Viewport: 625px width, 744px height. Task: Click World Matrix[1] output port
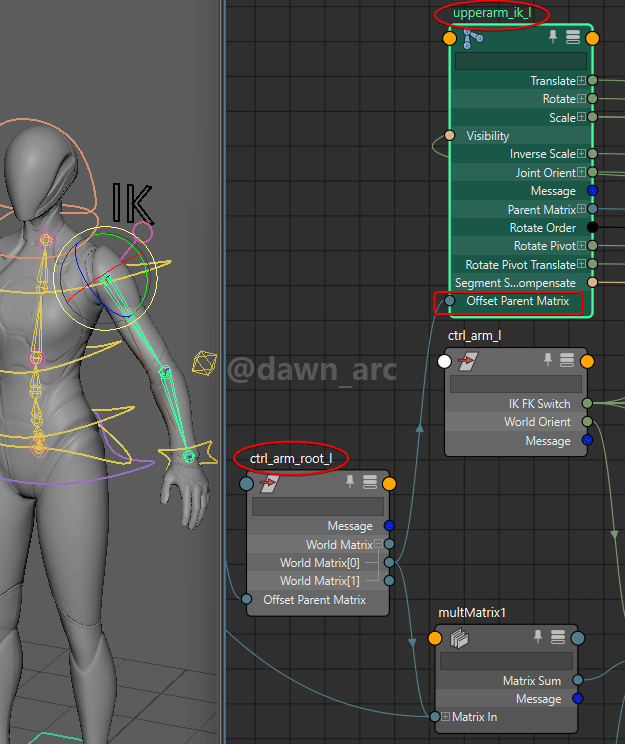[389, 580]
